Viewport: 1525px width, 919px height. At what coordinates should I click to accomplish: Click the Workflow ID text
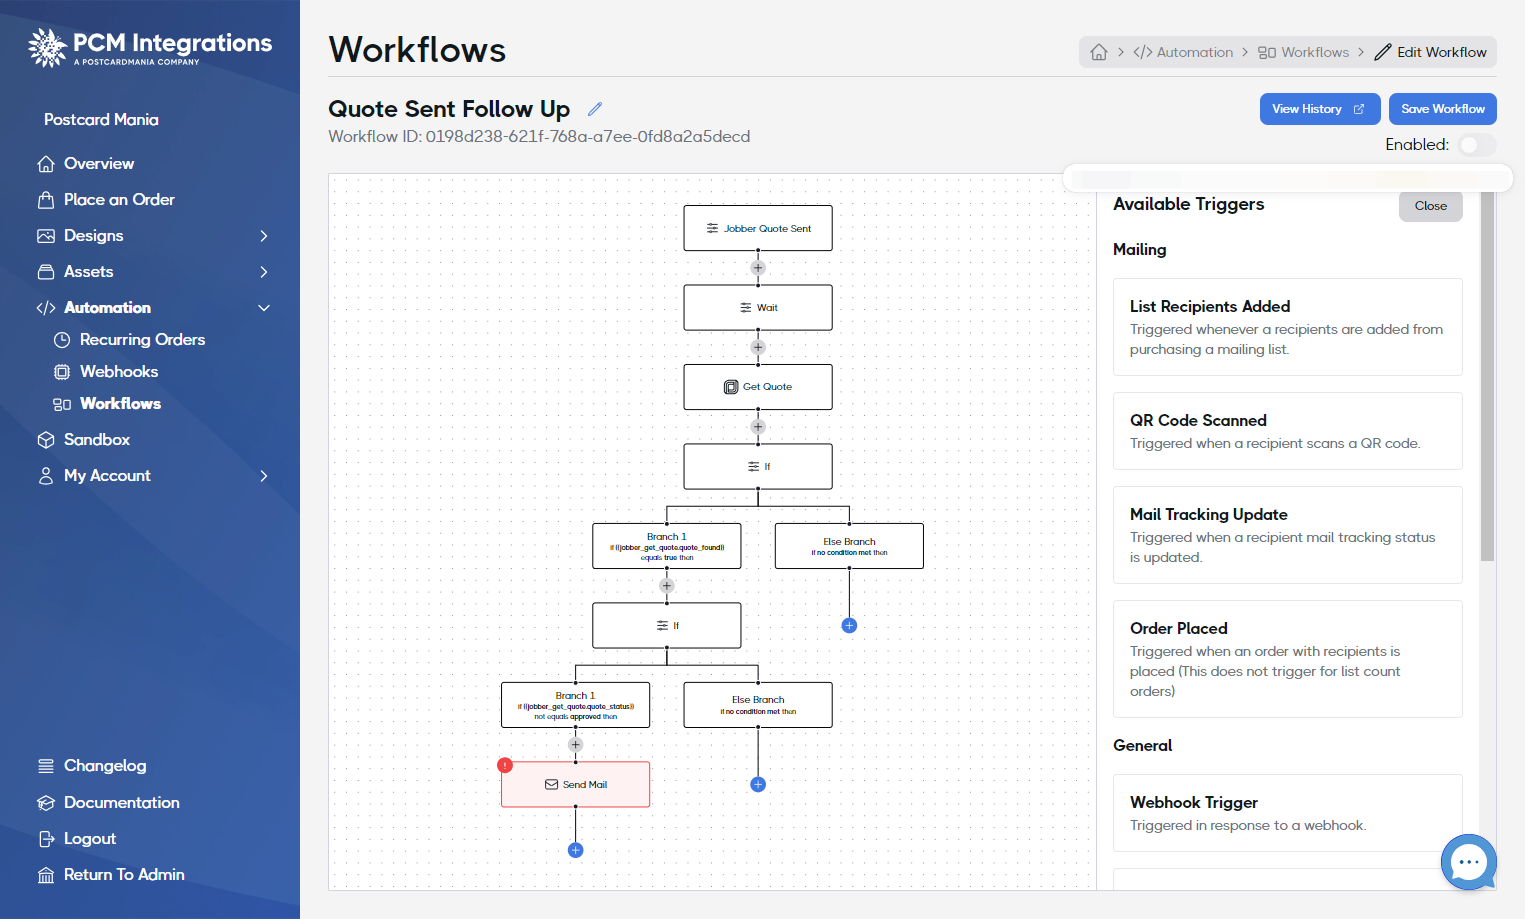539,136
